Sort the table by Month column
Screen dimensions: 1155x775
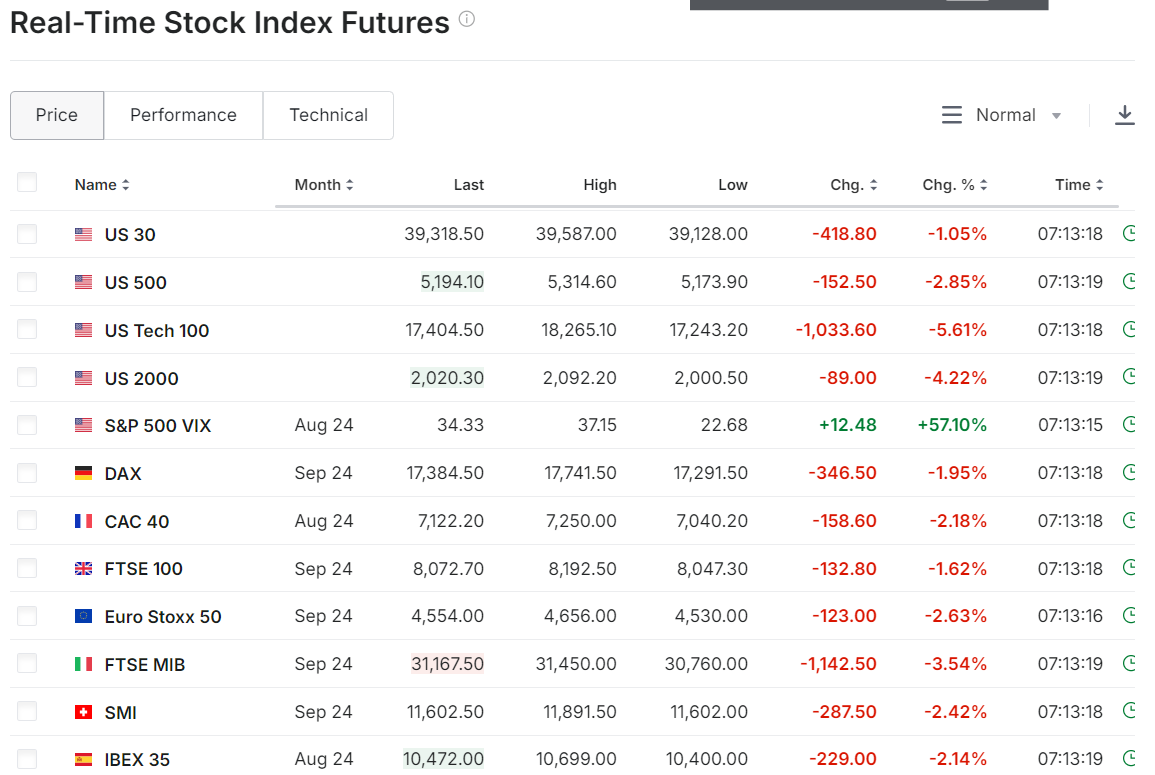[324, 185]
